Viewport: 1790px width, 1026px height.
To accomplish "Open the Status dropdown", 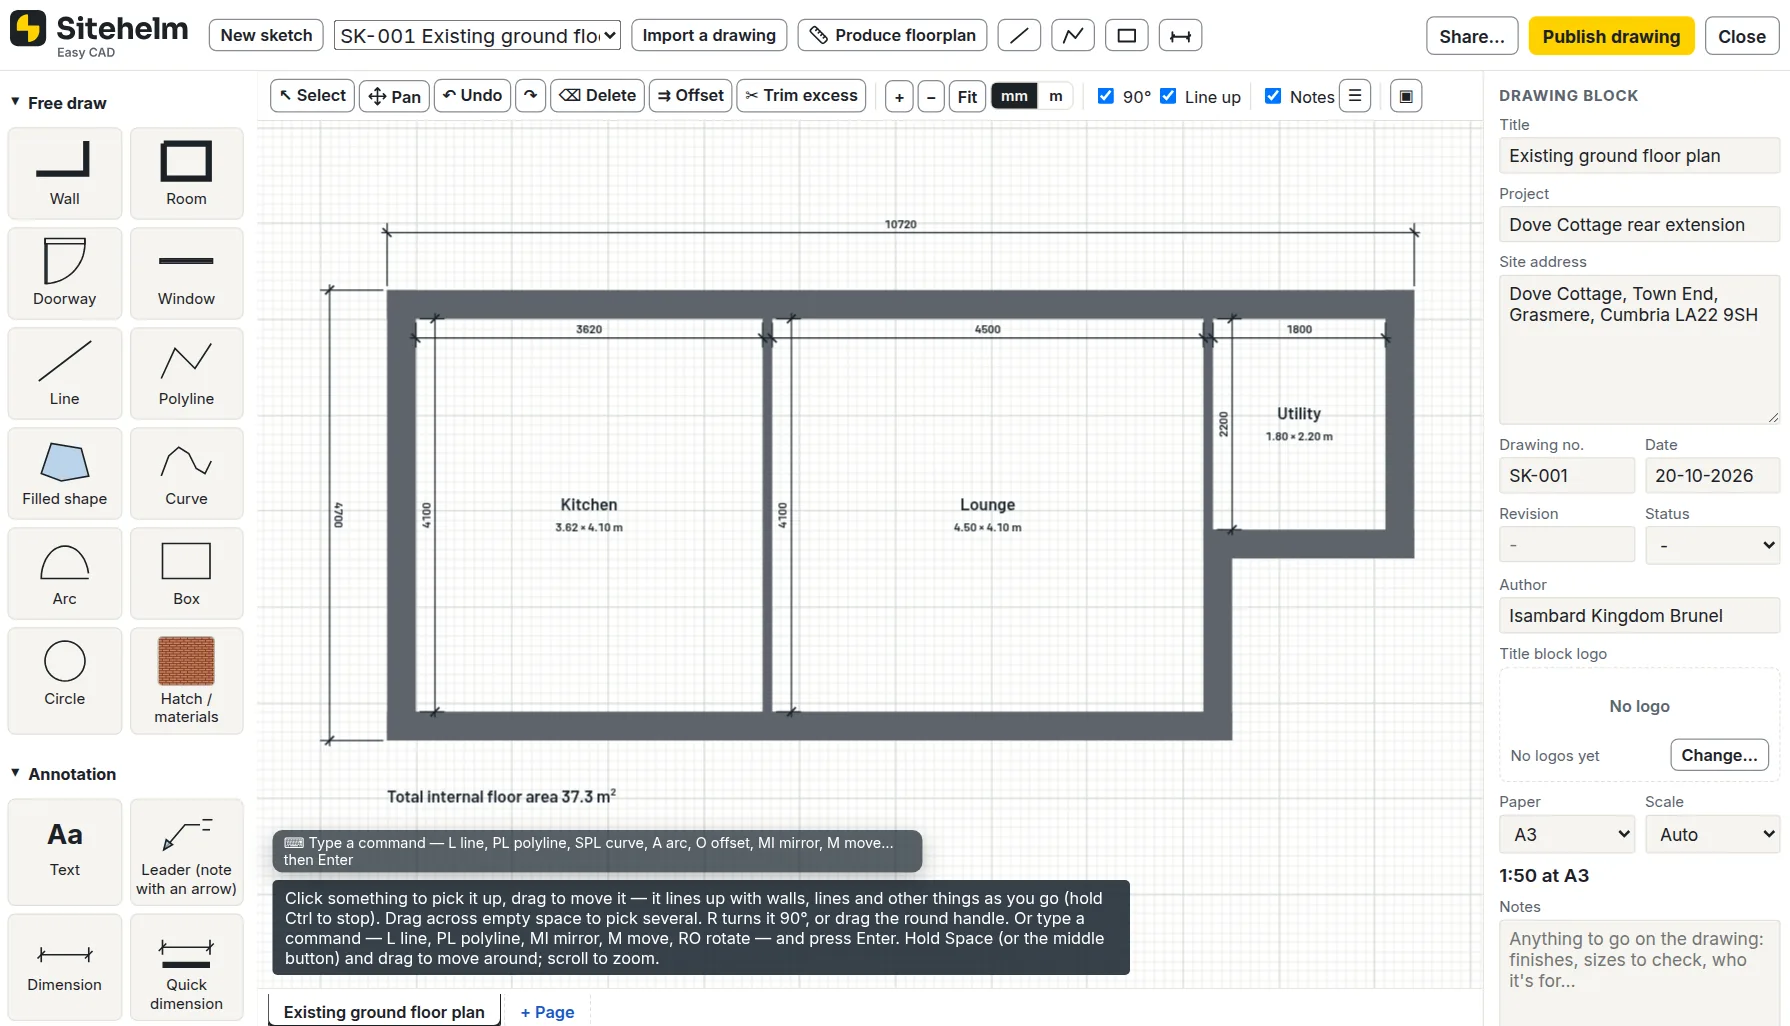I will [x=1713, y=545].
